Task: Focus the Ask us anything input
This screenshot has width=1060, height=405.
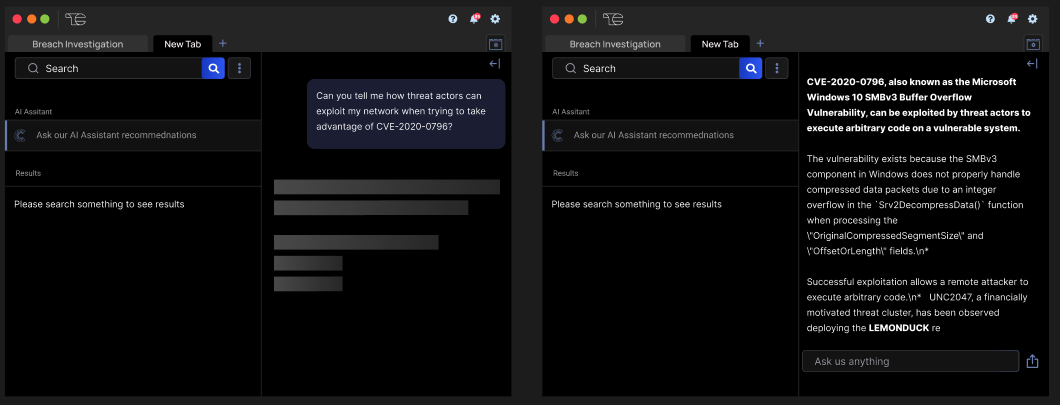Action: click(910, 361)
